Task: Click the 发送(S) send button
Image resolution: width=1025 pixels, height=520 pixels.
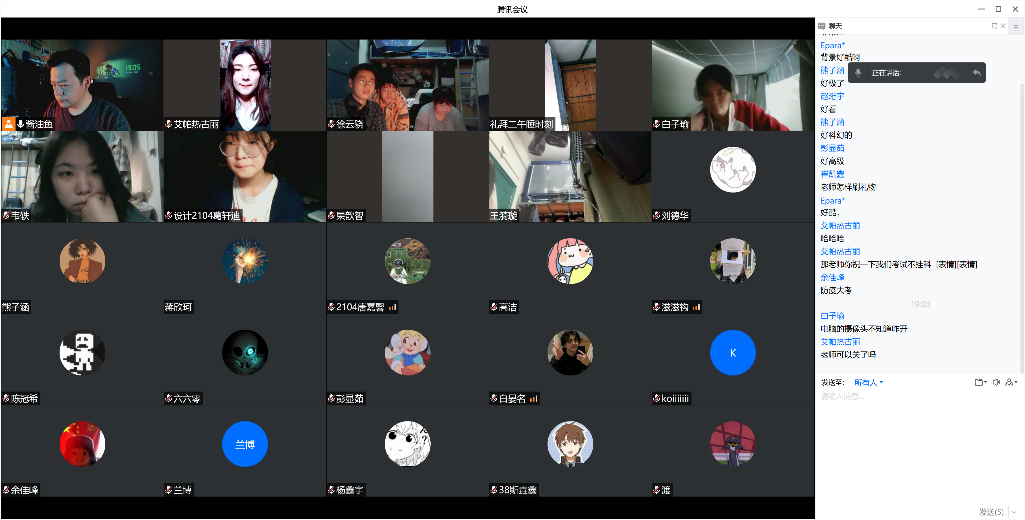Action: (991, 511)
